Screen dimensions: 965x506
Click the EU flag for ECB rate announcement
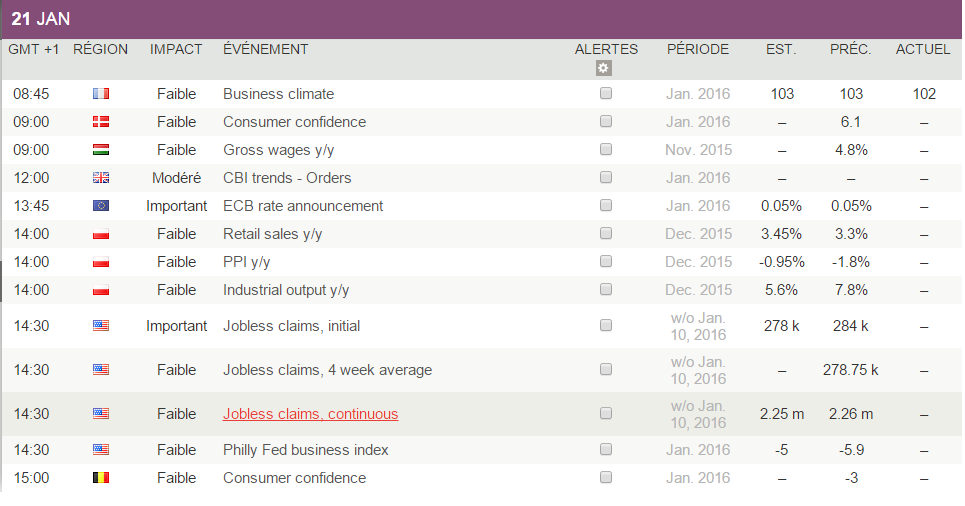pos(101,206)
